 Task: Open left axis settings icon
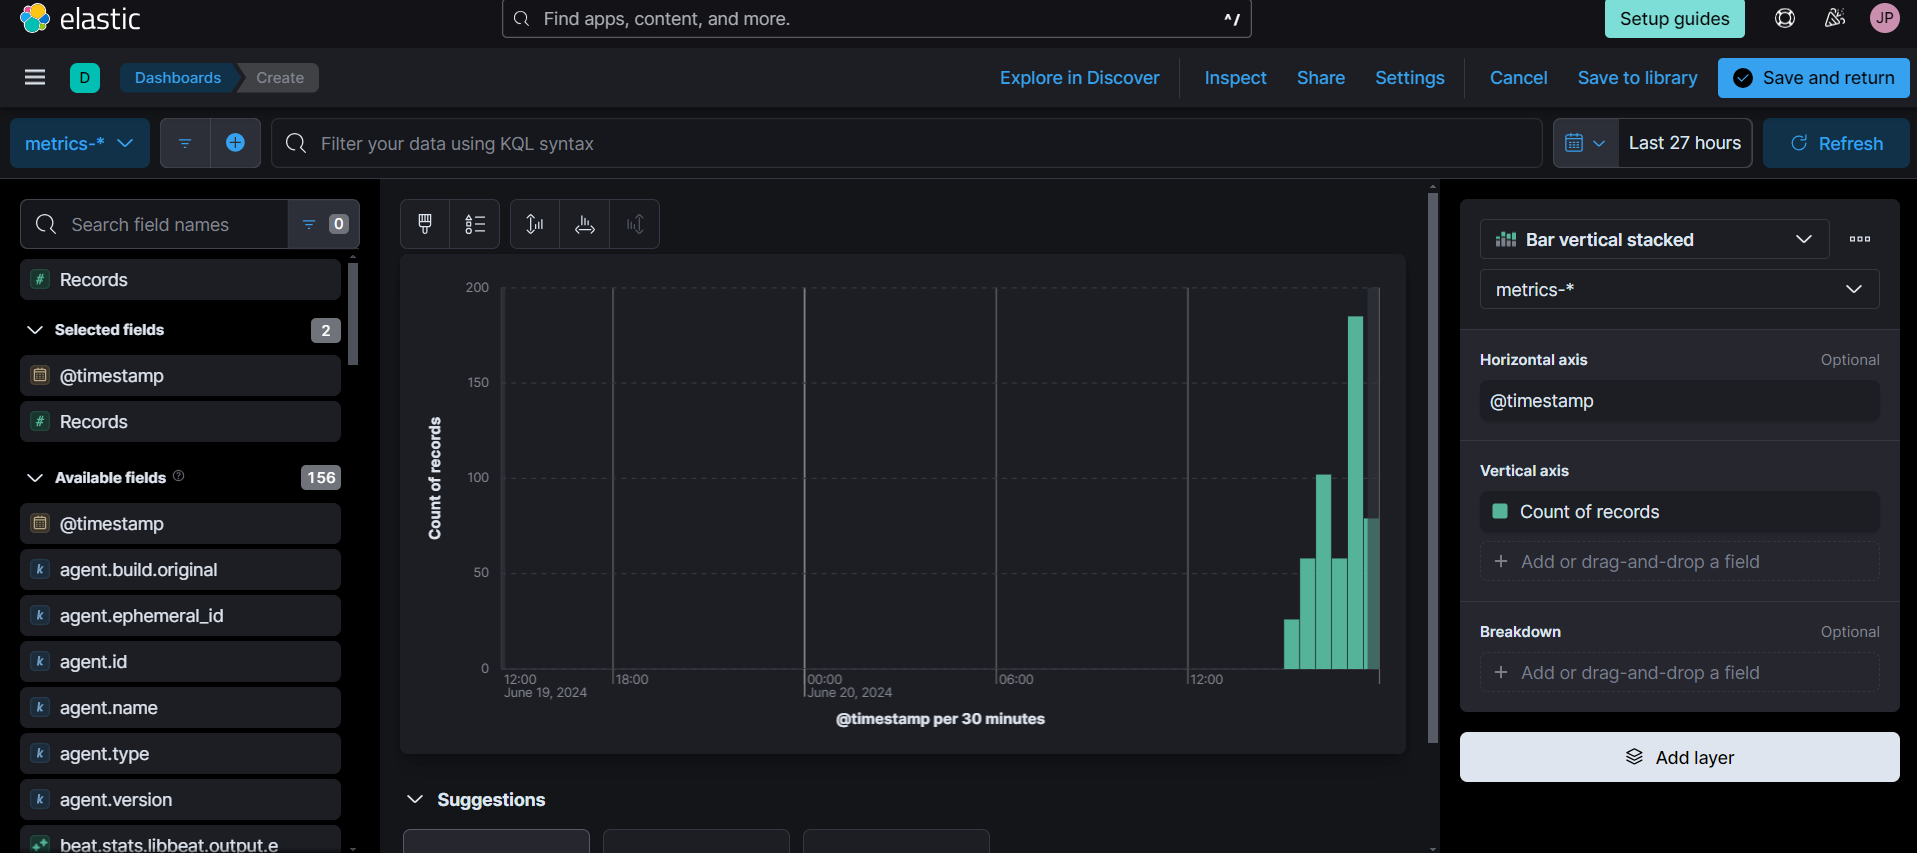pyautogui.click(x=535, y=224)
